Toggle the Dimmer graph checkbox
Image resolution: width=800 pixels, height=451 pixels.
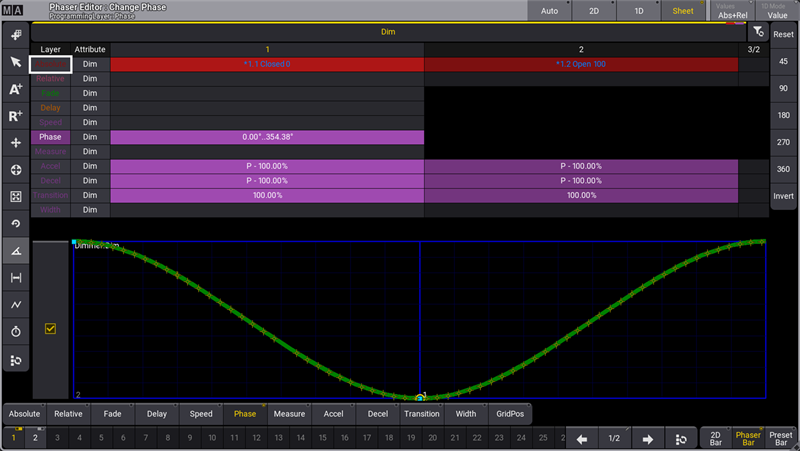pos(50,328)
